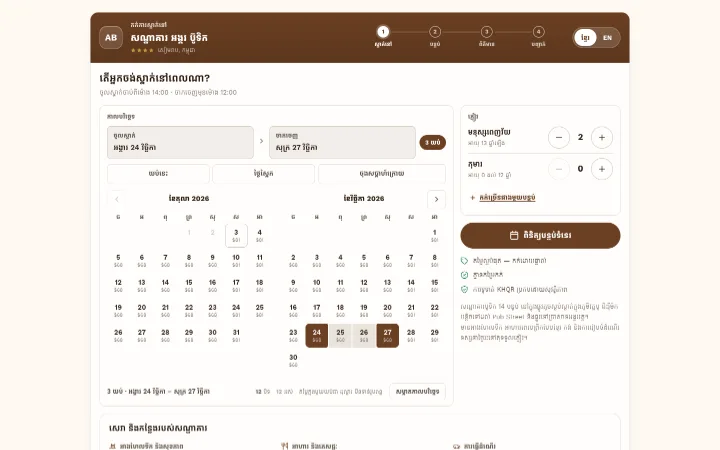
Task: Switch language to Khmer option
Action: 585,38
